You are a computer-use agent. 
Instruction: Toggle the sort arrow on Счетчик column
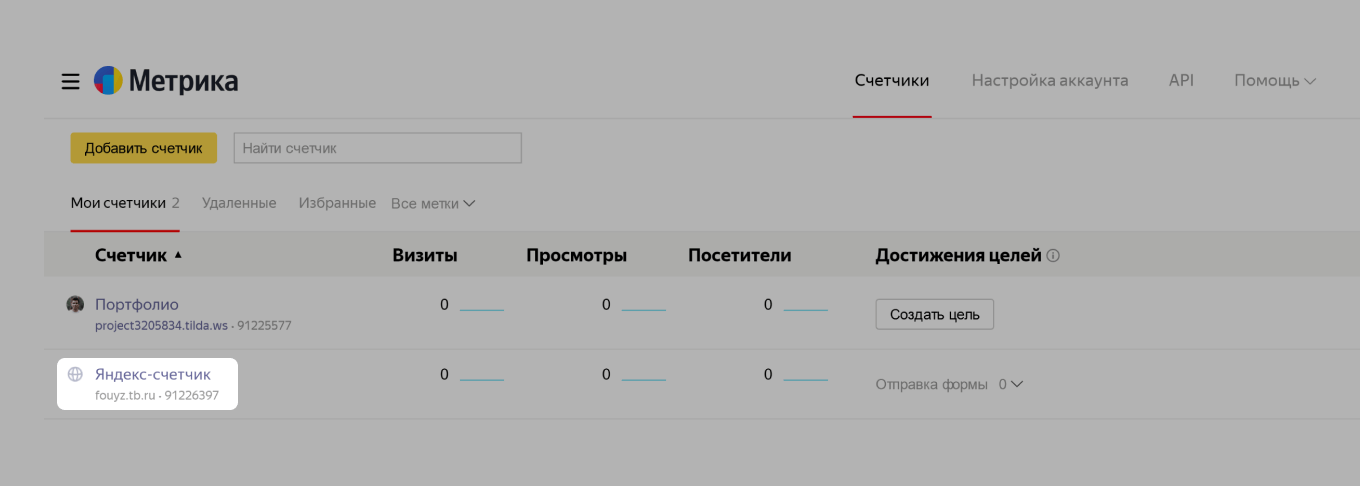(x=178, y=255)
